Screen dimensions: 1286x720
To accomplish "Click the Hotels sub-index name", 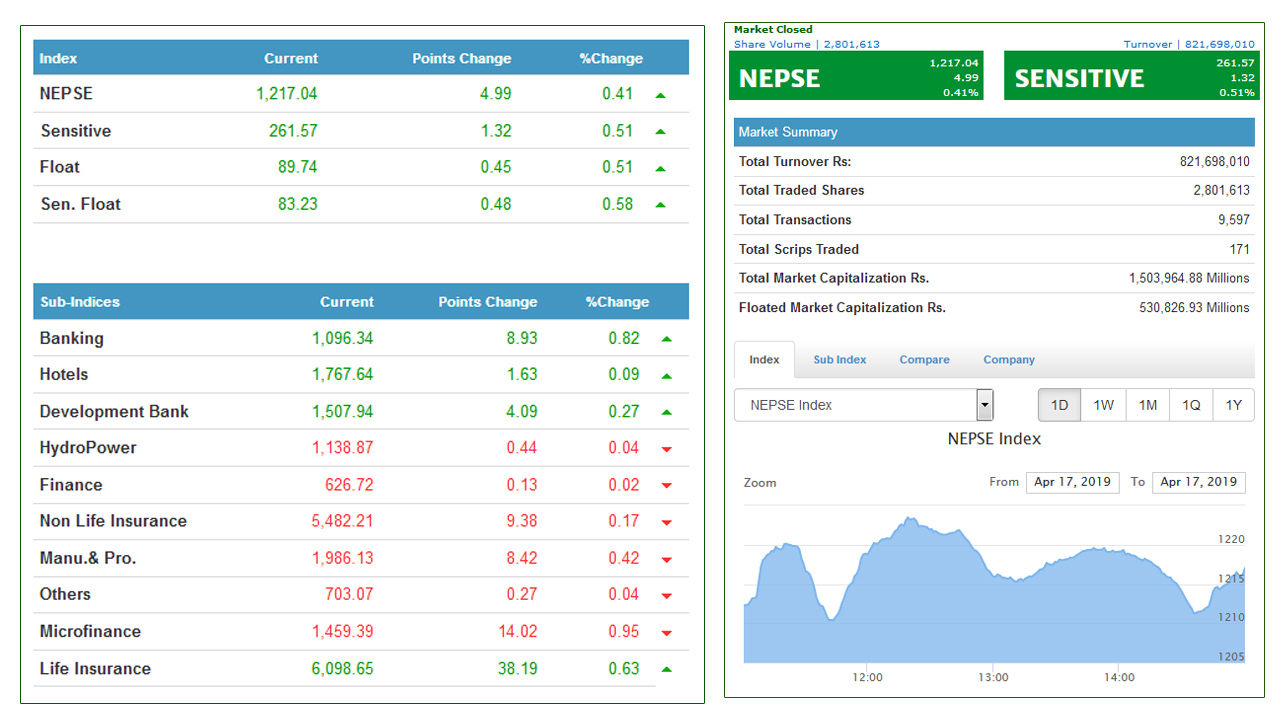I will pos(64,374).
